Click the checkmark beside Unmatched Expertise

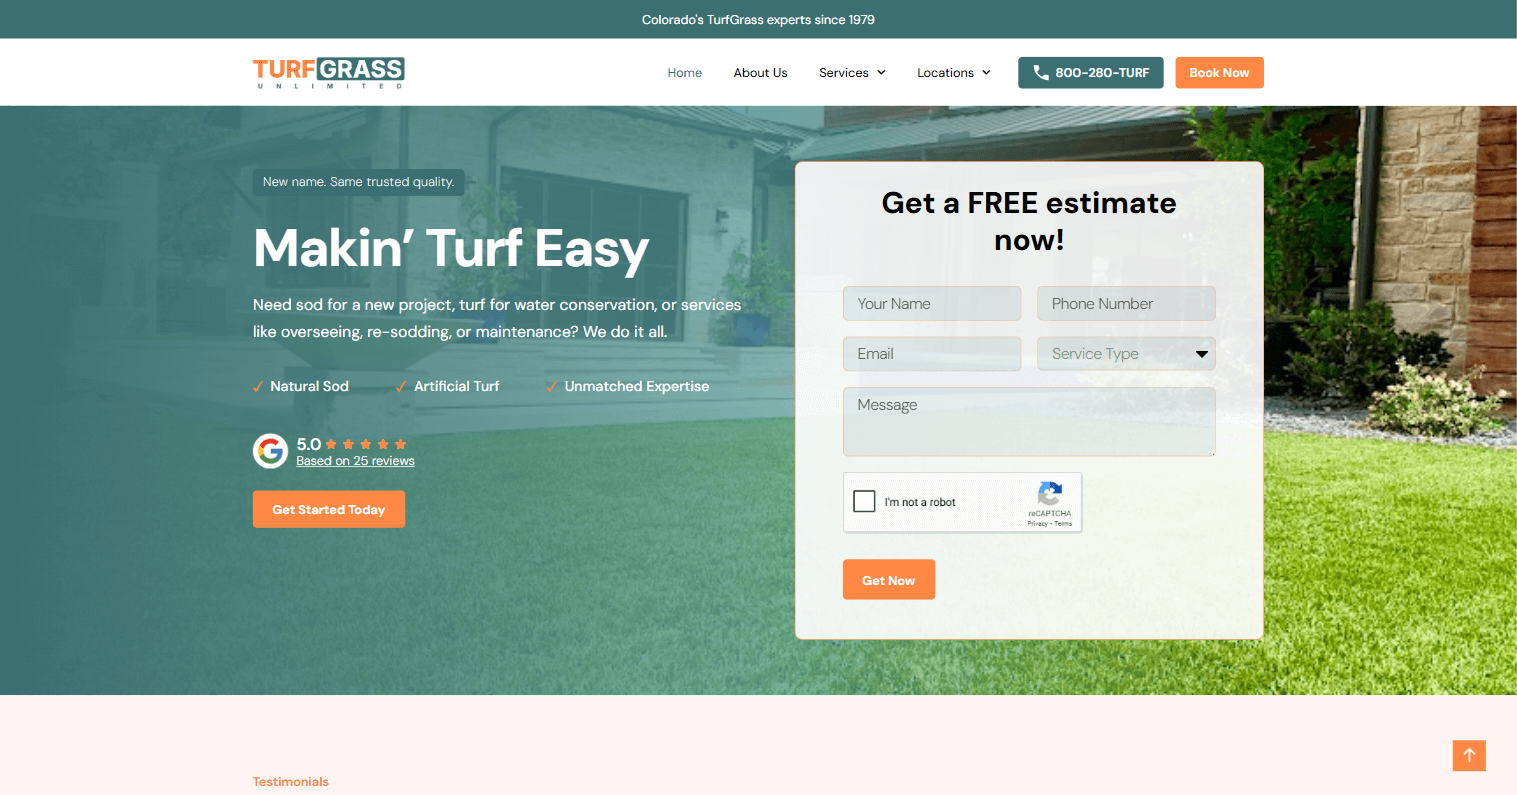click(551, 385)
